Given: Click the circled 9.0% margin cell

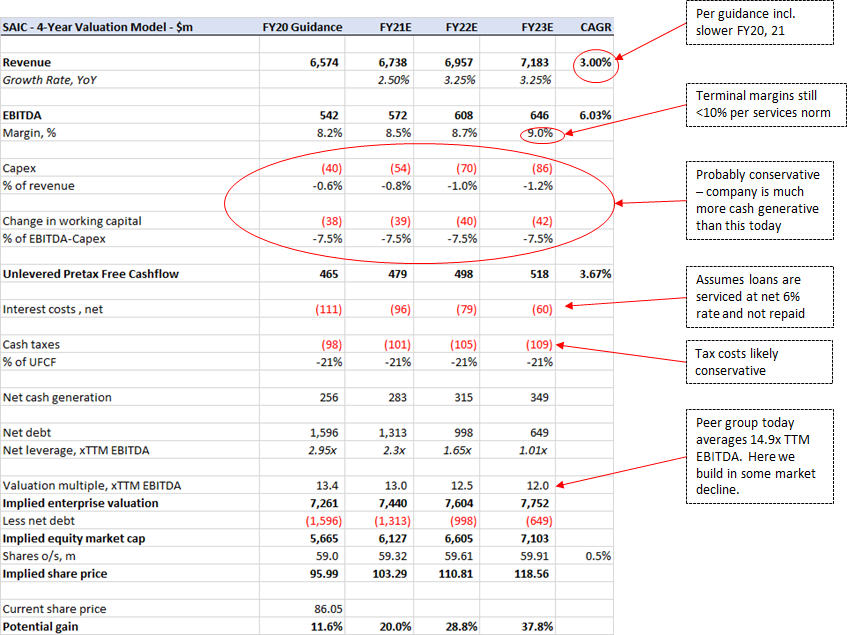Looking at the screenshot, I should [540, 133].
